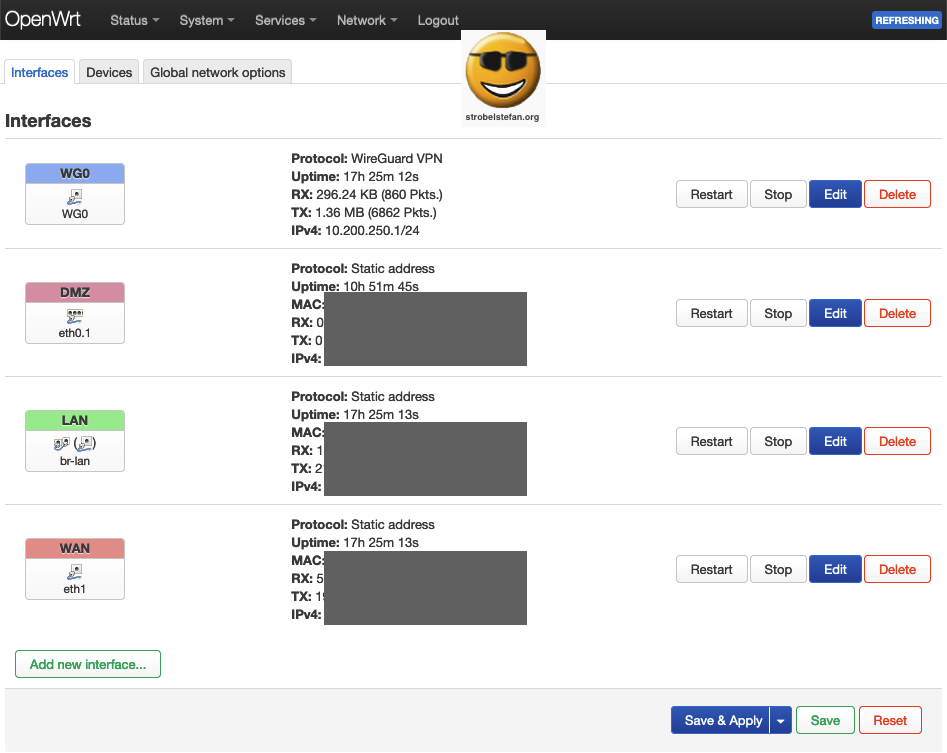
Task: Click the WAN eth1 ethernet icon
Action: (75, 572)
